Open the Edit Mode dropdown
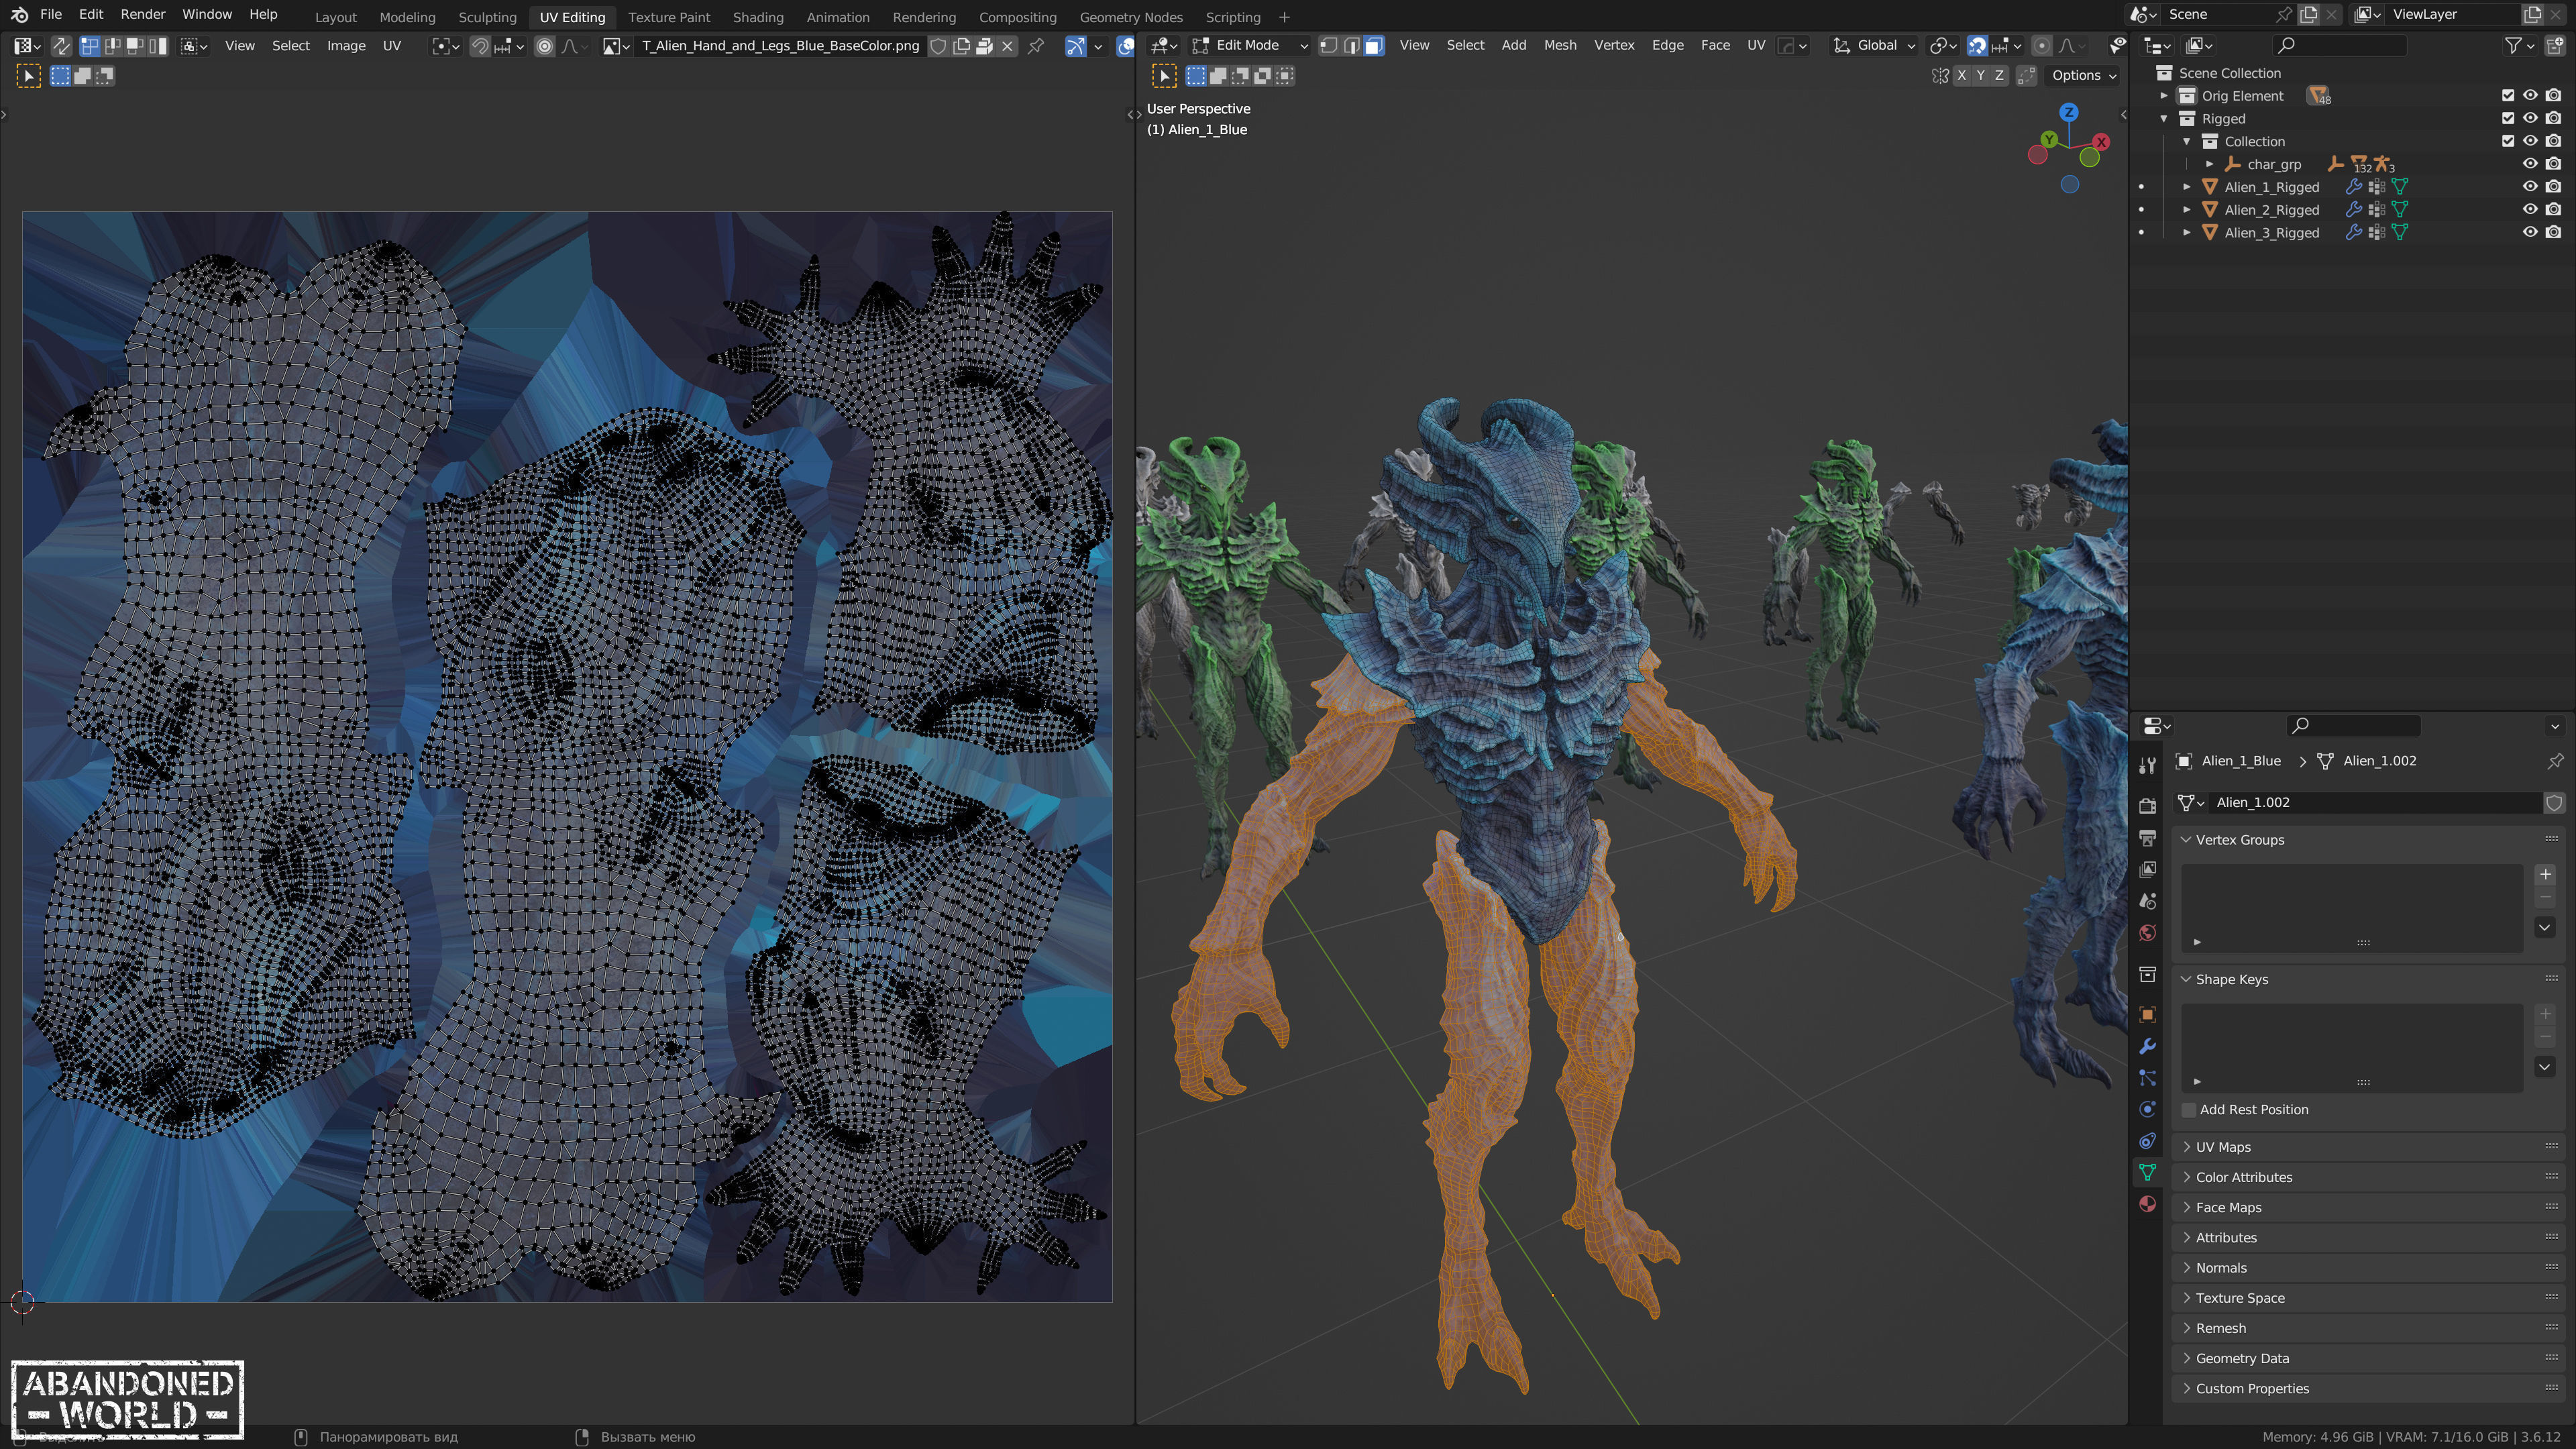 (1250, 45)
